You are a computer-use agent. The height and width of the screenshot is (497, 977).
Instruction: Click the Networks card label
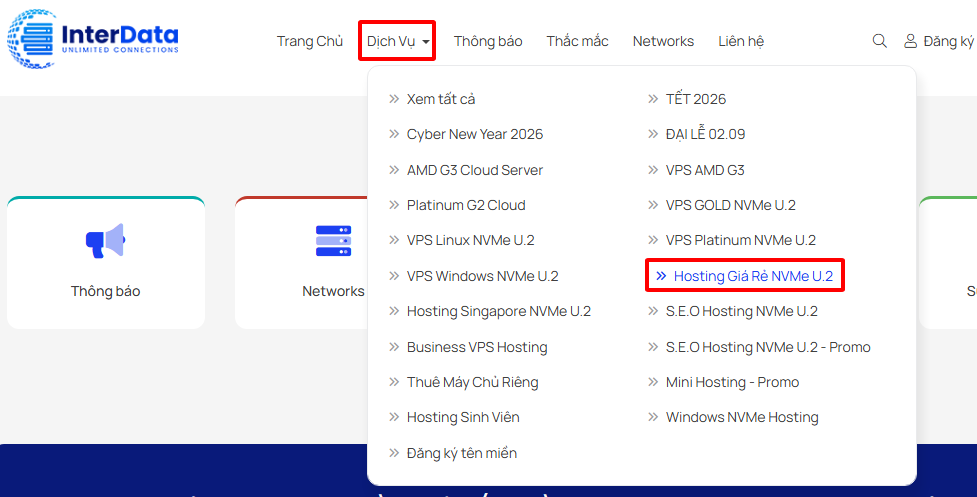(x=333, y=291)
